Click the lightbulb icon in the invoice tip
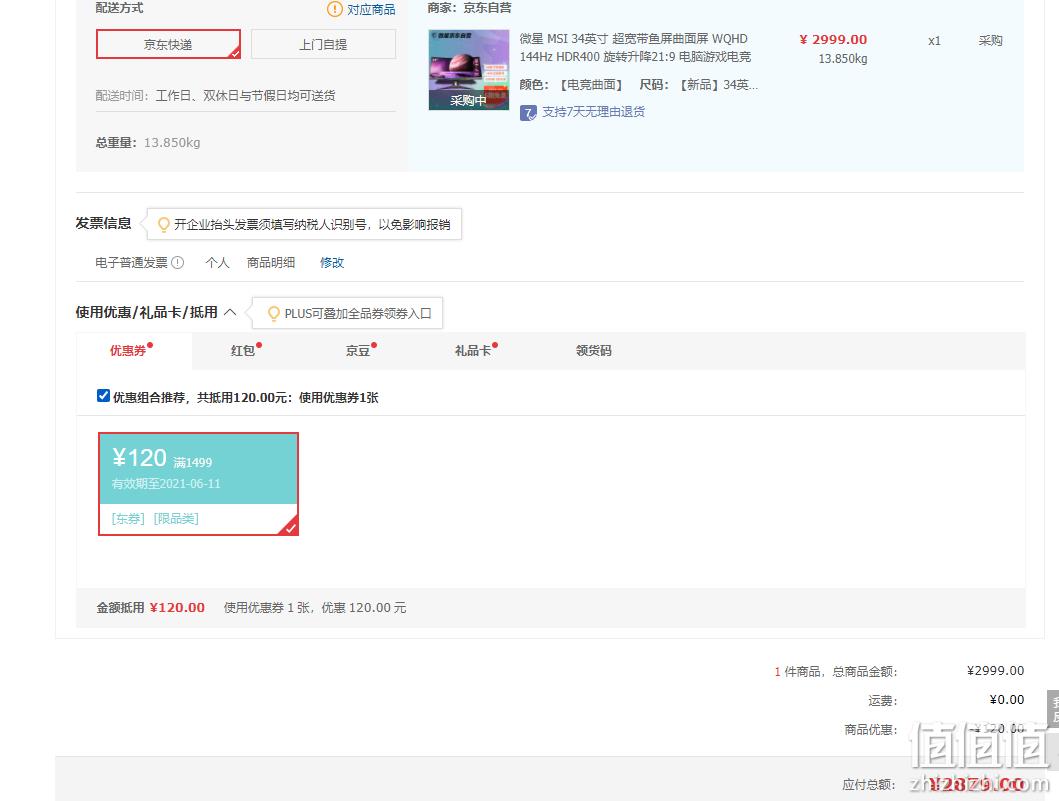The width and height of the screenshot is (1059, 801). tap(163, 224)
